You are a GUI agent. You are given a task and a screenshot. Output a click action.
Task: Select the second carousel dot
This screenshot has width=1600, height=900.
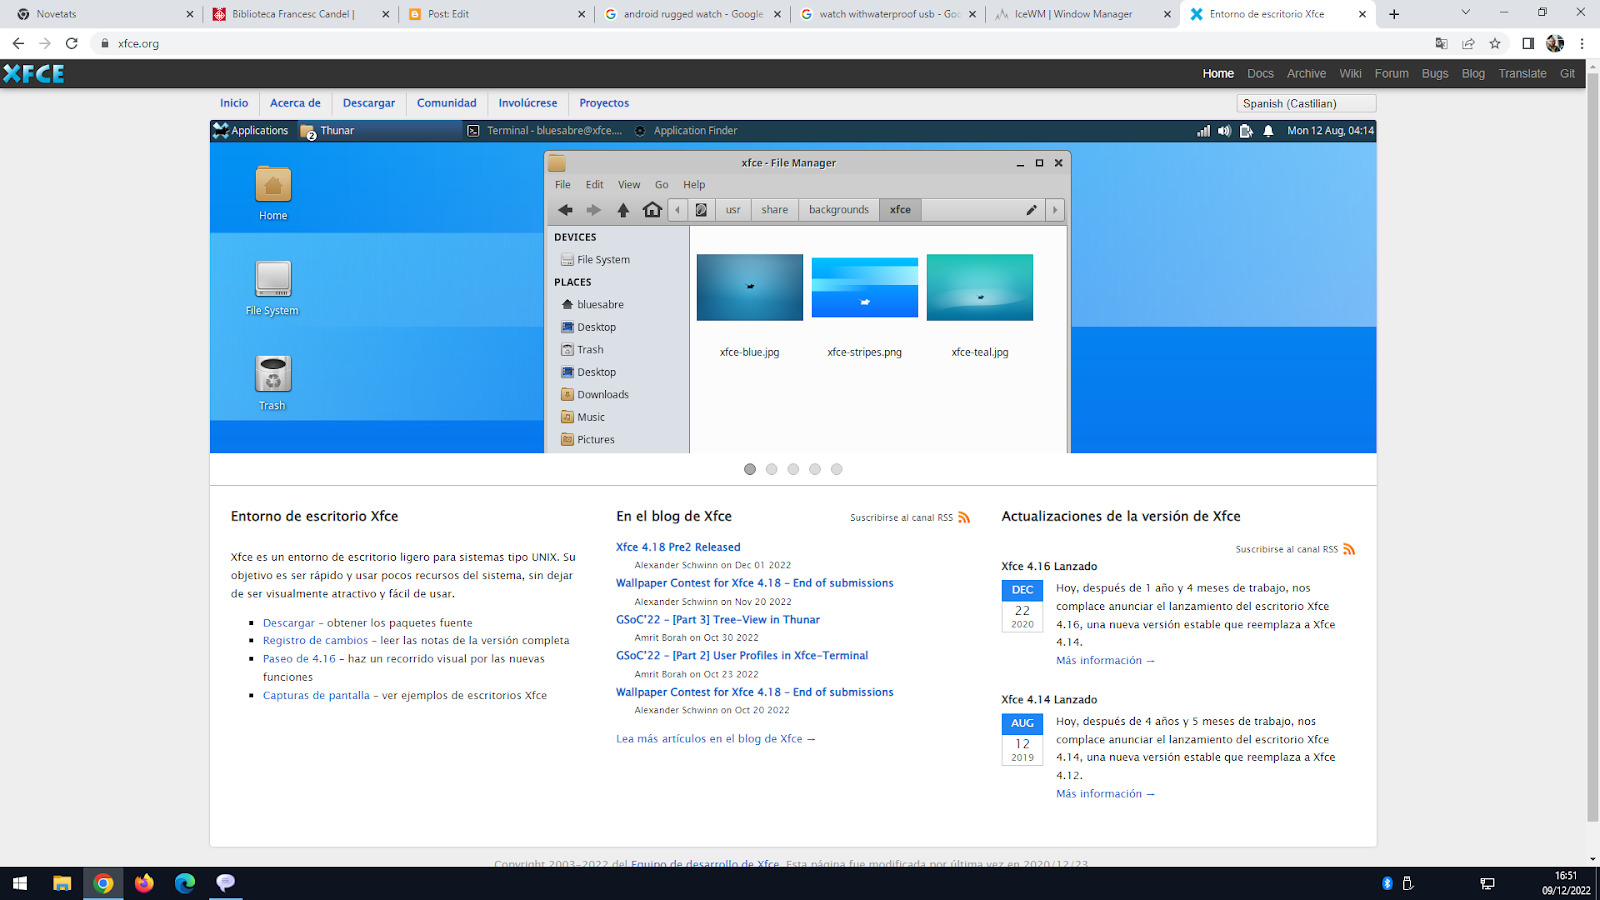772,469
